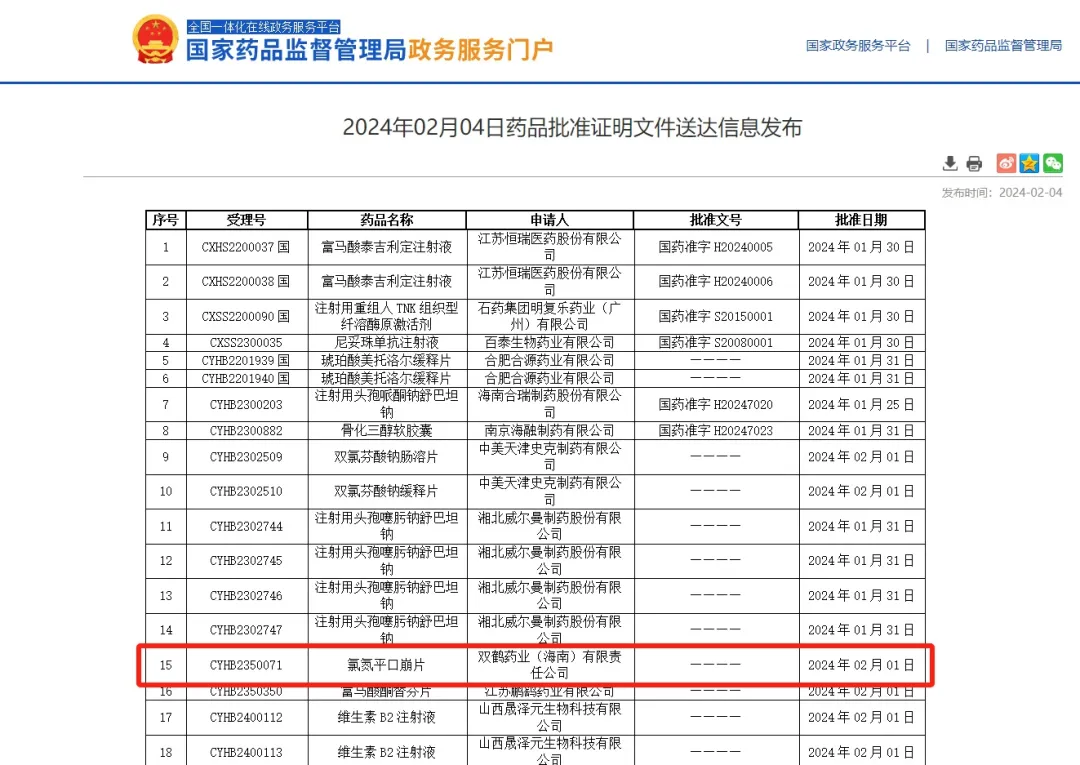Image resolution: width=1080 pixels, height=765 pixels.
Task: Select cell CYHB2201940 国
Action: [246, 379]
